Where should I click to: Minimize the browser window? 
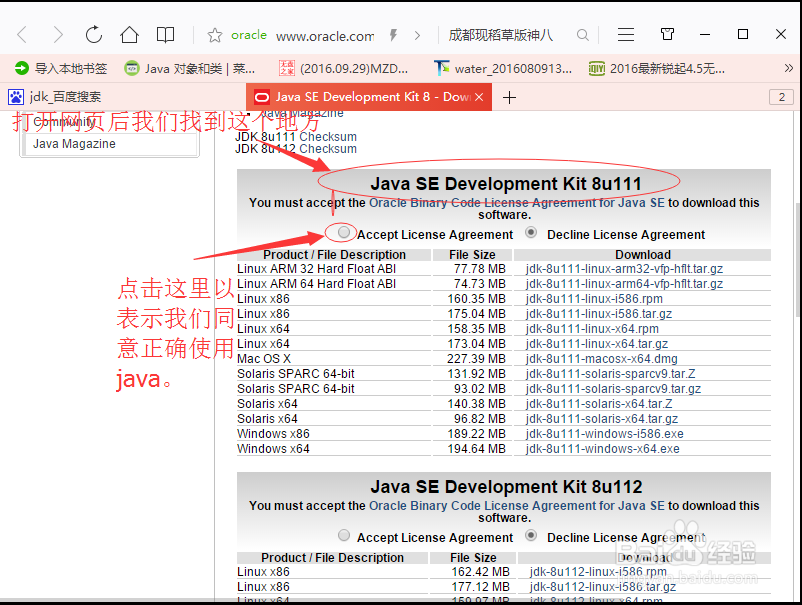pyautogui.click(x=705, y=34)
